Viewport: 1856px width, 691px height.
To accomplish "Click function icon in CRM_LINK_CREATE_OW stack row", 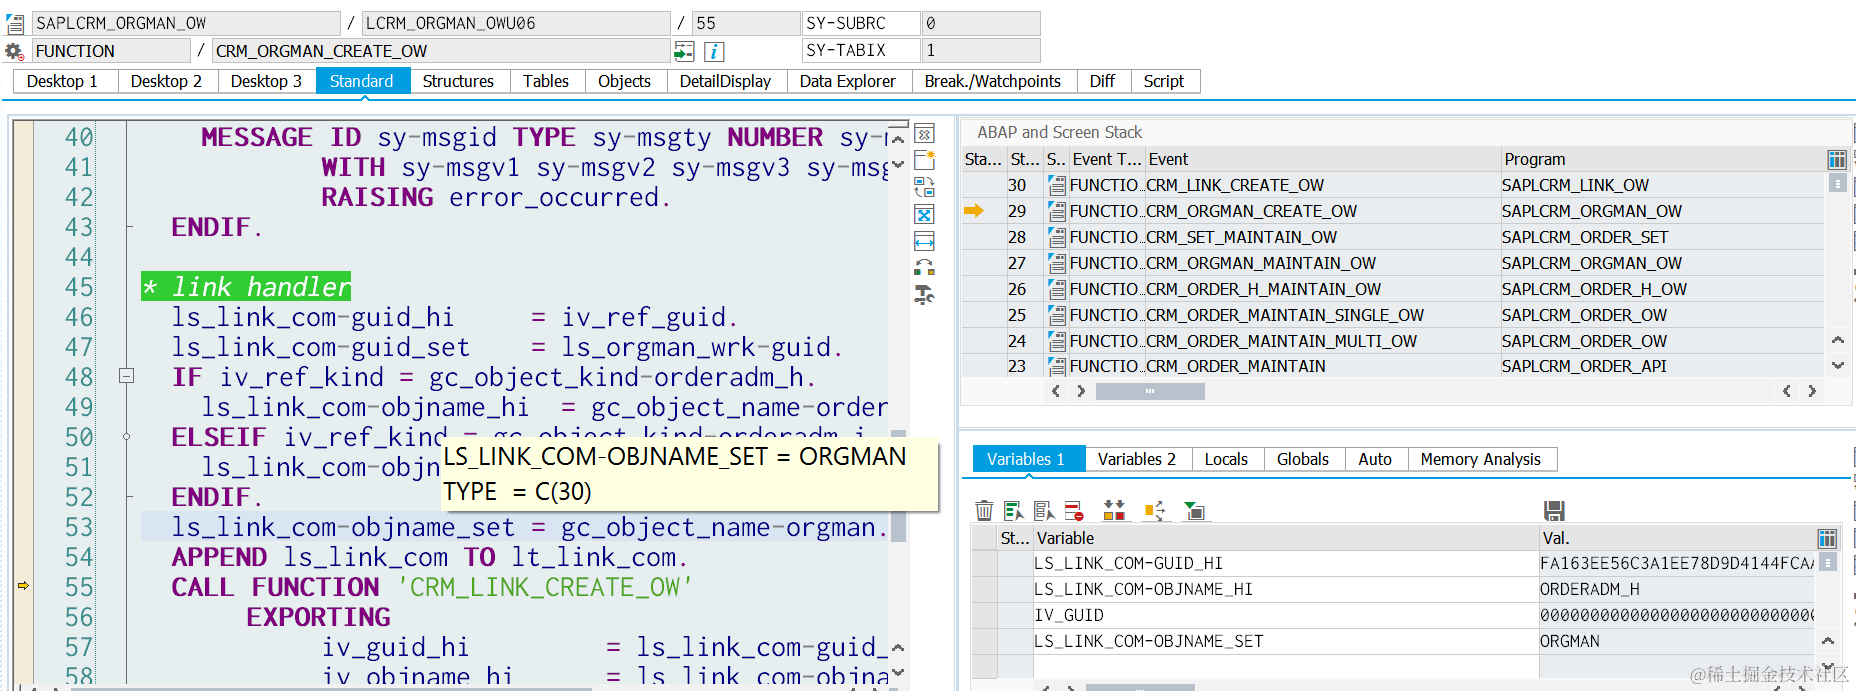I will click(1056, 185).
